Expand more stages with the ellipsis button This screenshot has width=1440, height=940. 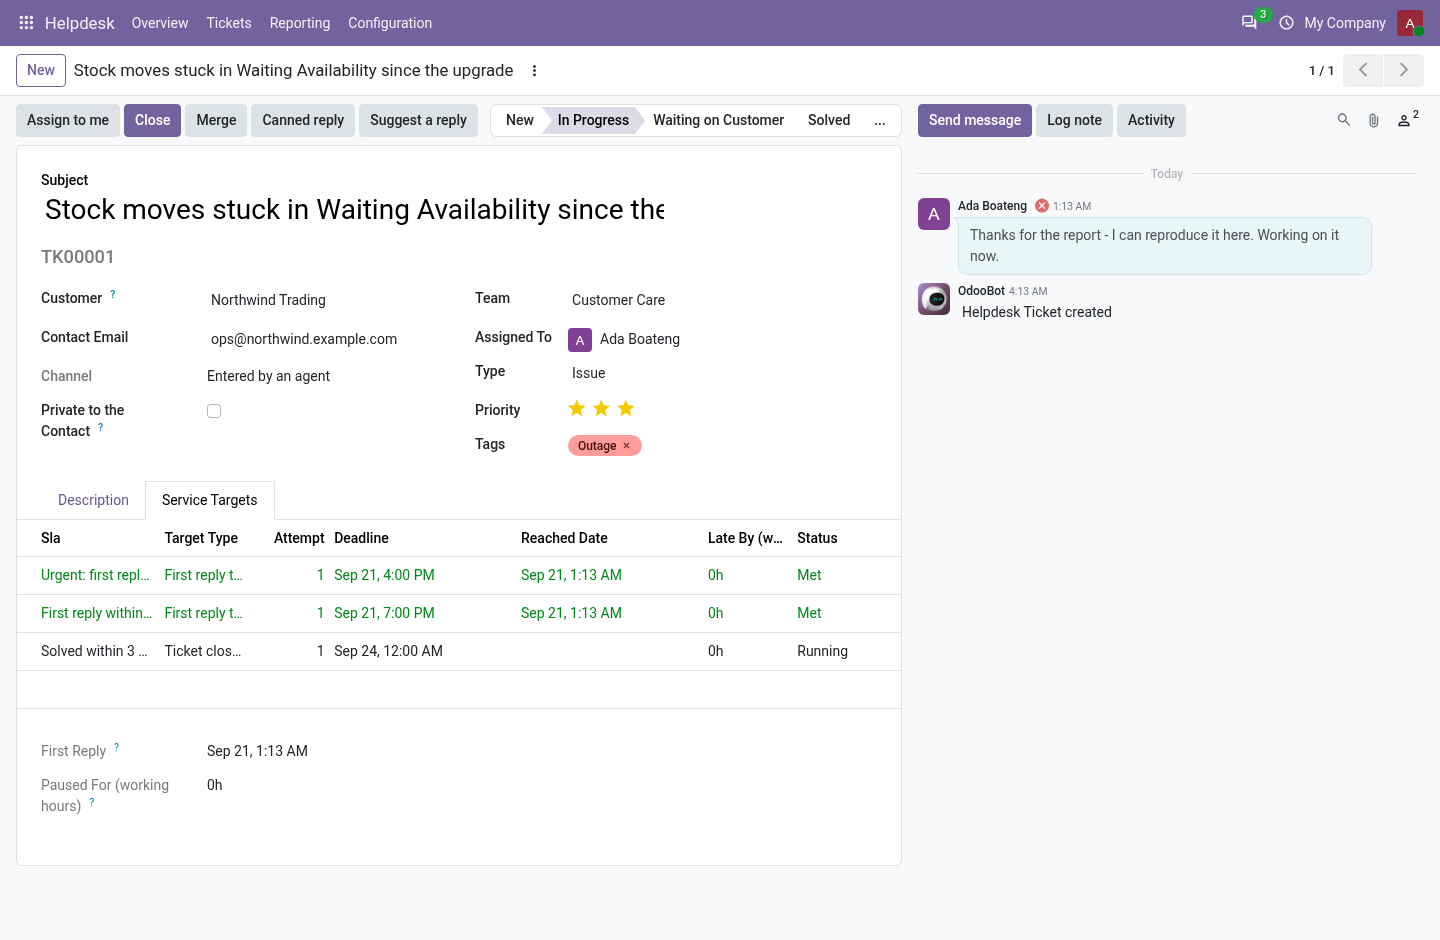[880, 120]
